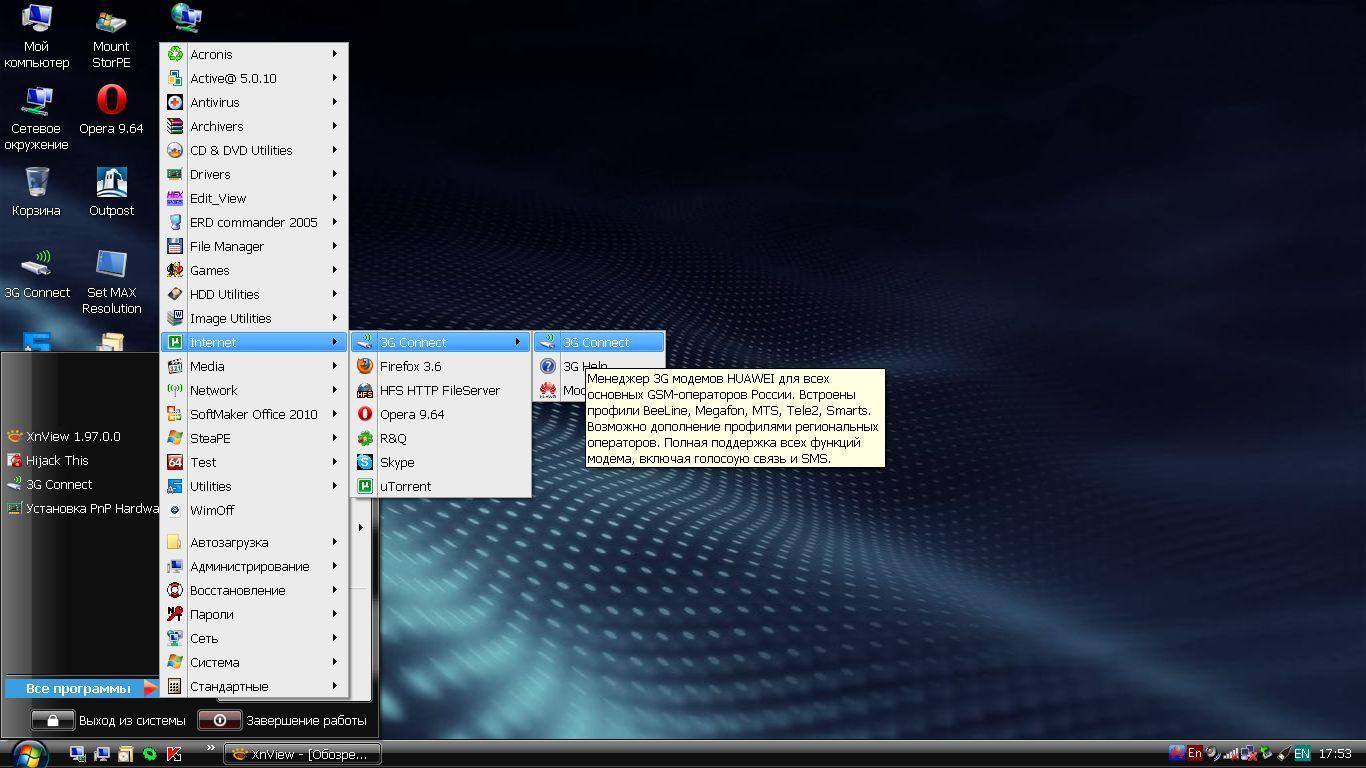Screen dimensions: 1366x768
Task: Select HFS HTTP FileServer menu entry
Action: (x=439, y=390)
